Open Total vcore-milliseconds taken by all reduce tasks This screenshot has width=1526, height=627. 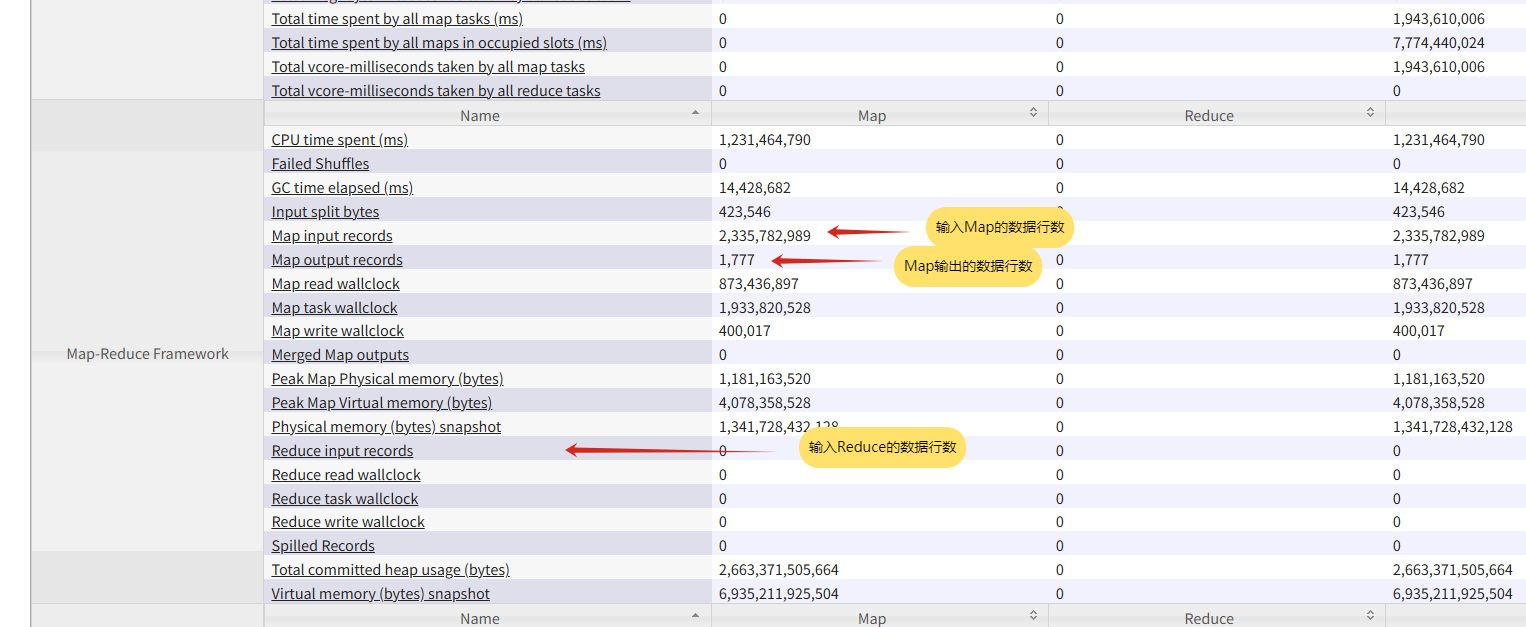point(436,91)
